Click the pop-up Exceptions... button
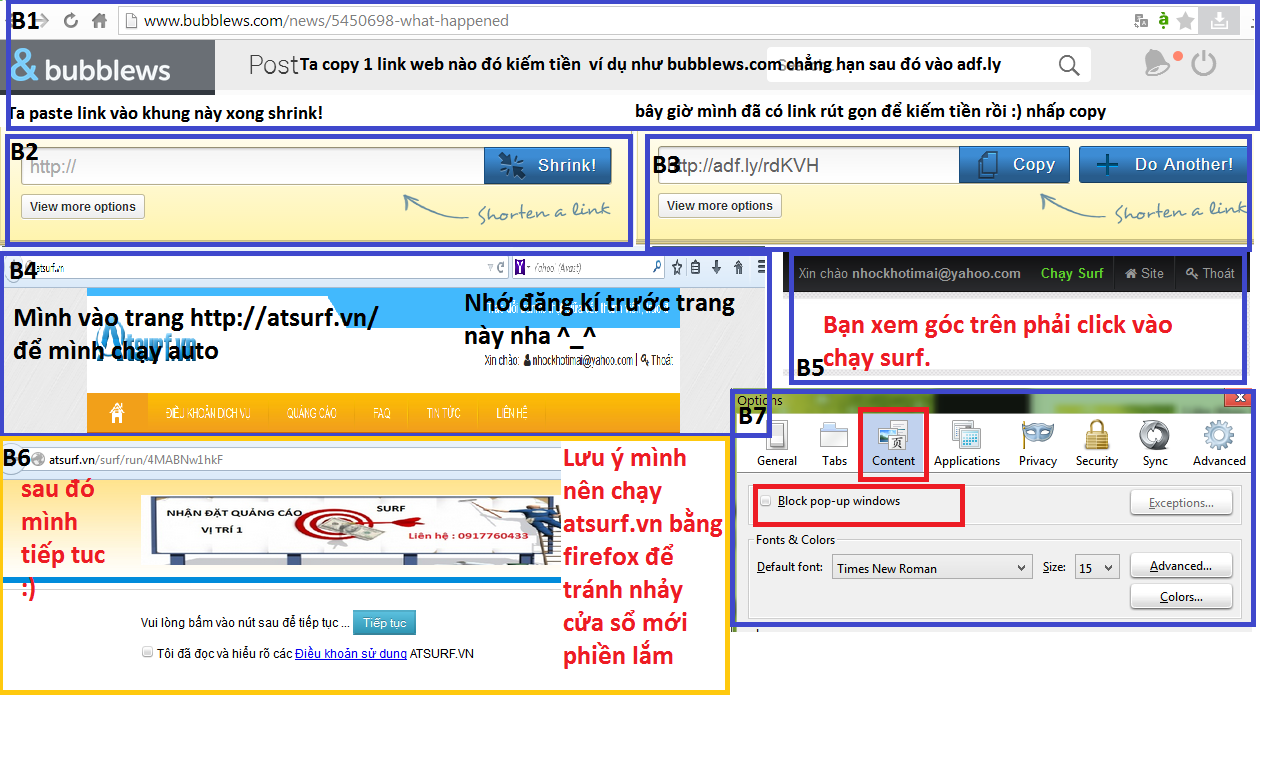This screenshot has height=760, width=1261. coord(1181,503)
